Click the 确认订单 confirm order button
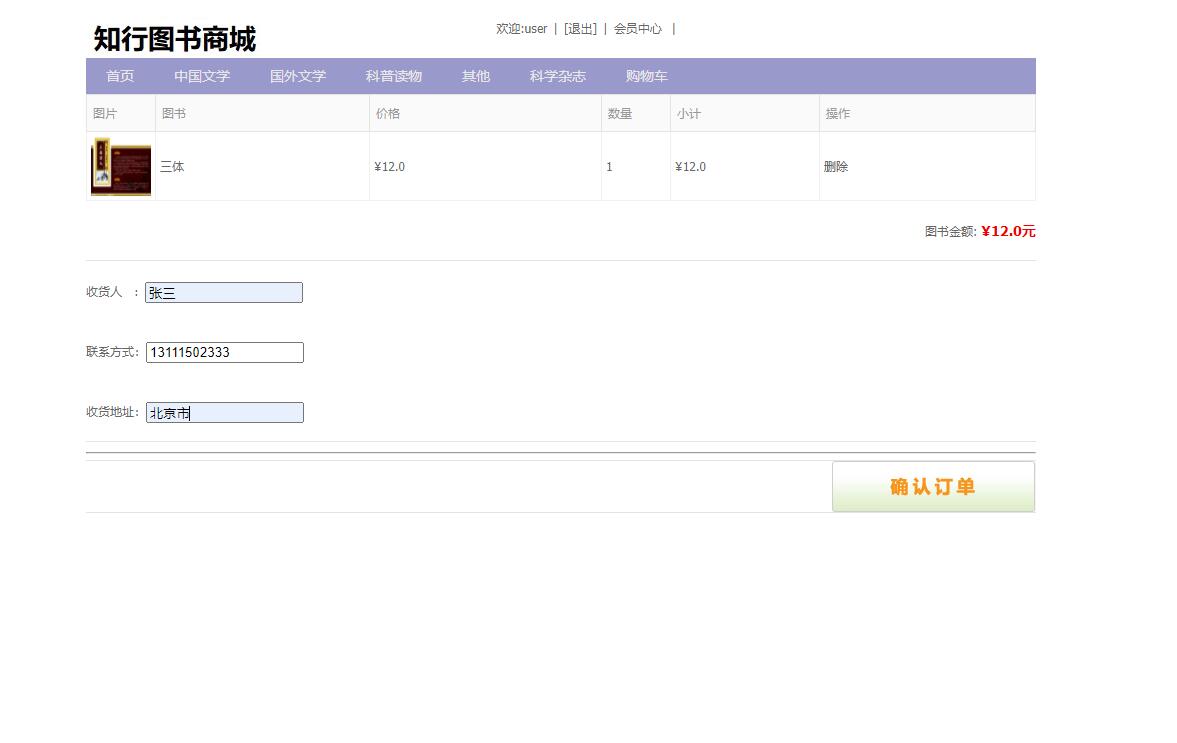Viewport: 1177px width, 743px height. pos(932,486)
